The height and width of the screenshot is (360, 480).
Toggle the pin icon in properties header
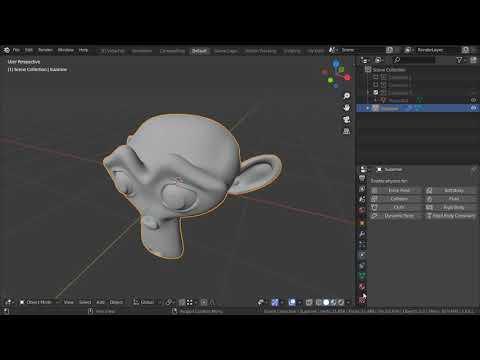tap(474, 170)
